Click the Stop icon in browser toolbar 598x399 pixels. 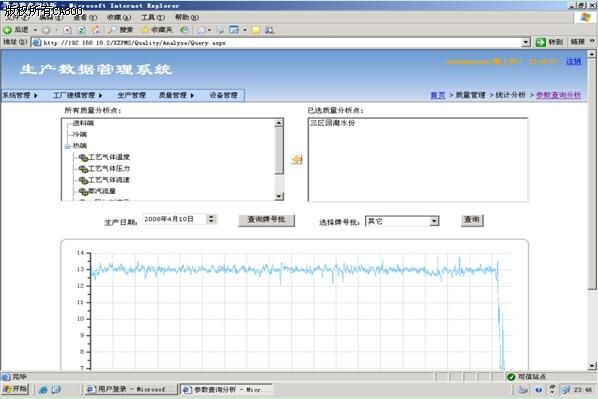(x=68, y=30)
